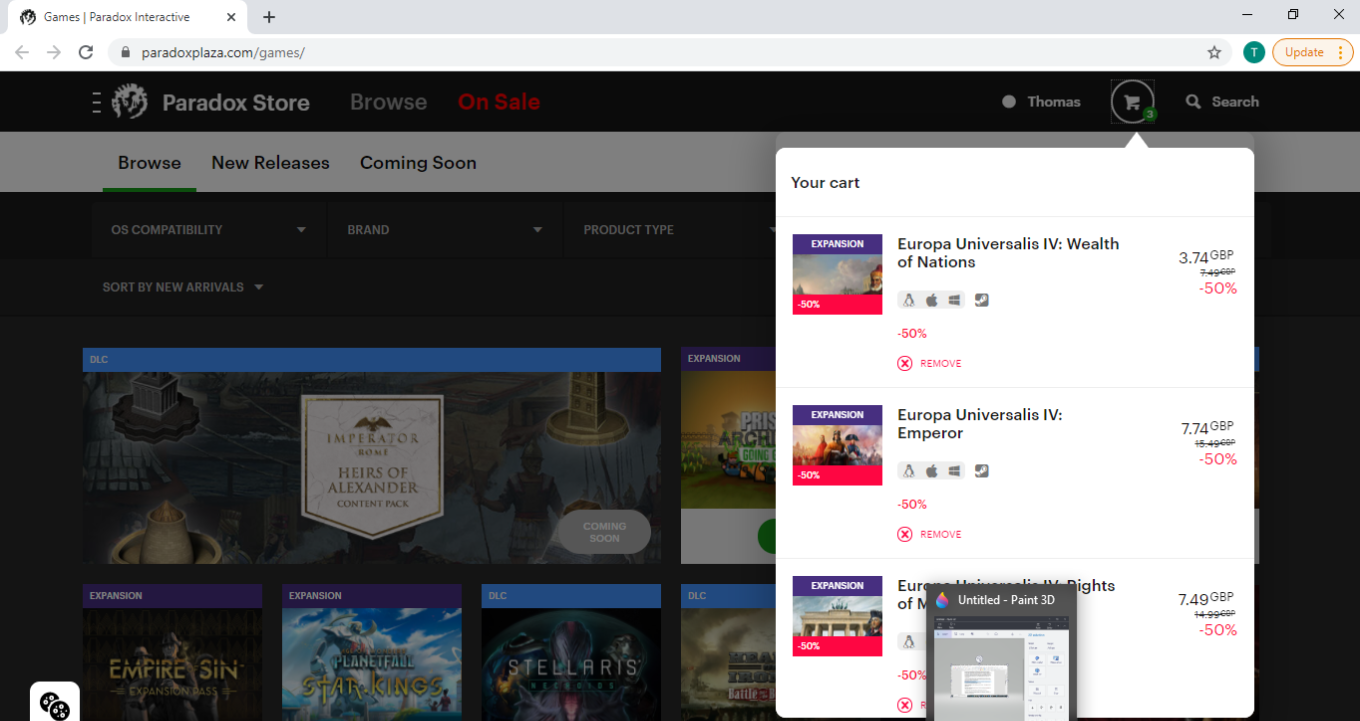The height and width of the screenshot is (721, 1360).
Task: Click the Steam icon for Wealth of Nations
Action: coord(982,300)
